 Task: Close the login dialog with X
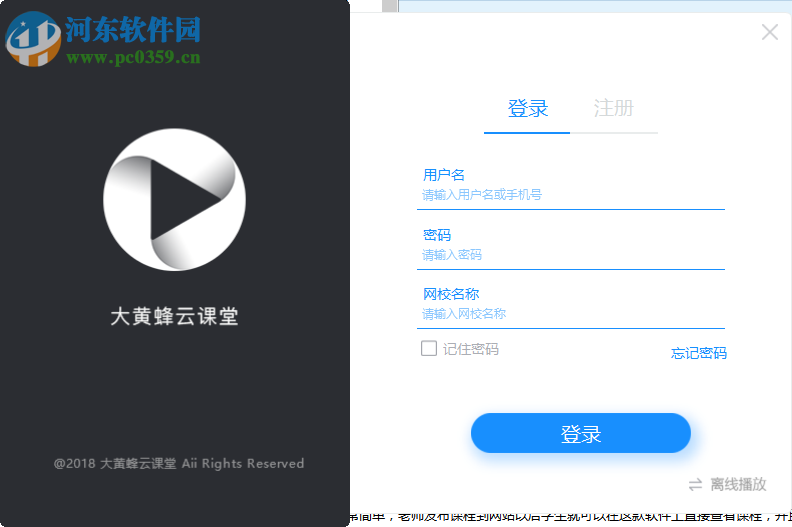coord(770,32)
